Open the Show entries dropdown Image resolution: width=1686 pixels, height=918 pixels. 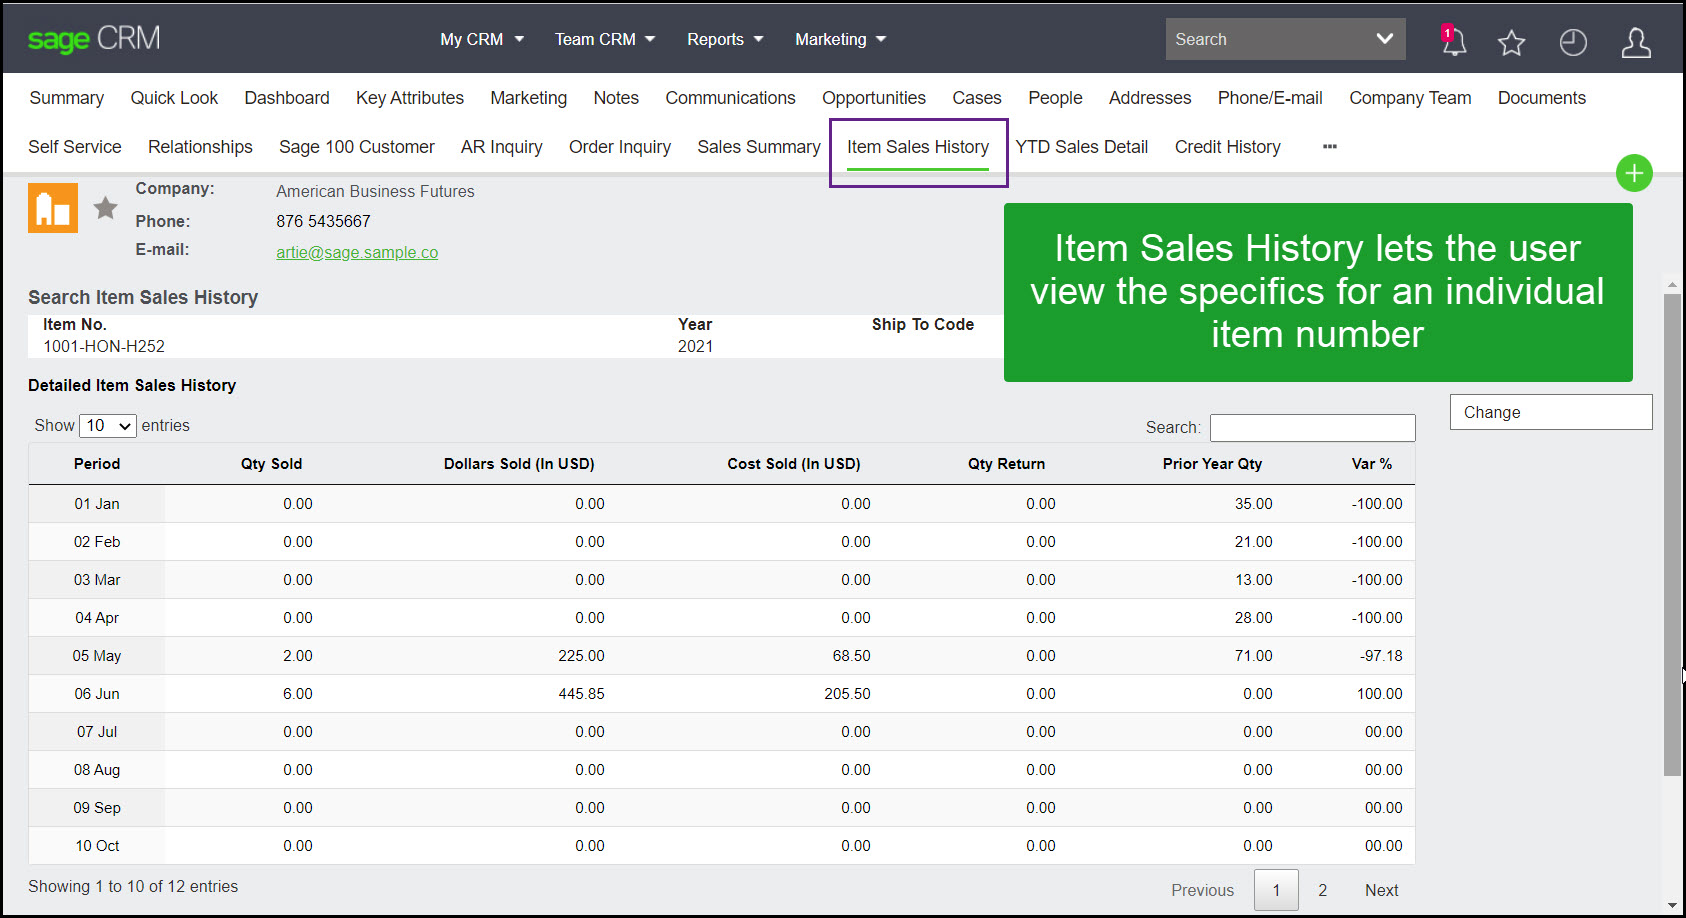[107, 425]
